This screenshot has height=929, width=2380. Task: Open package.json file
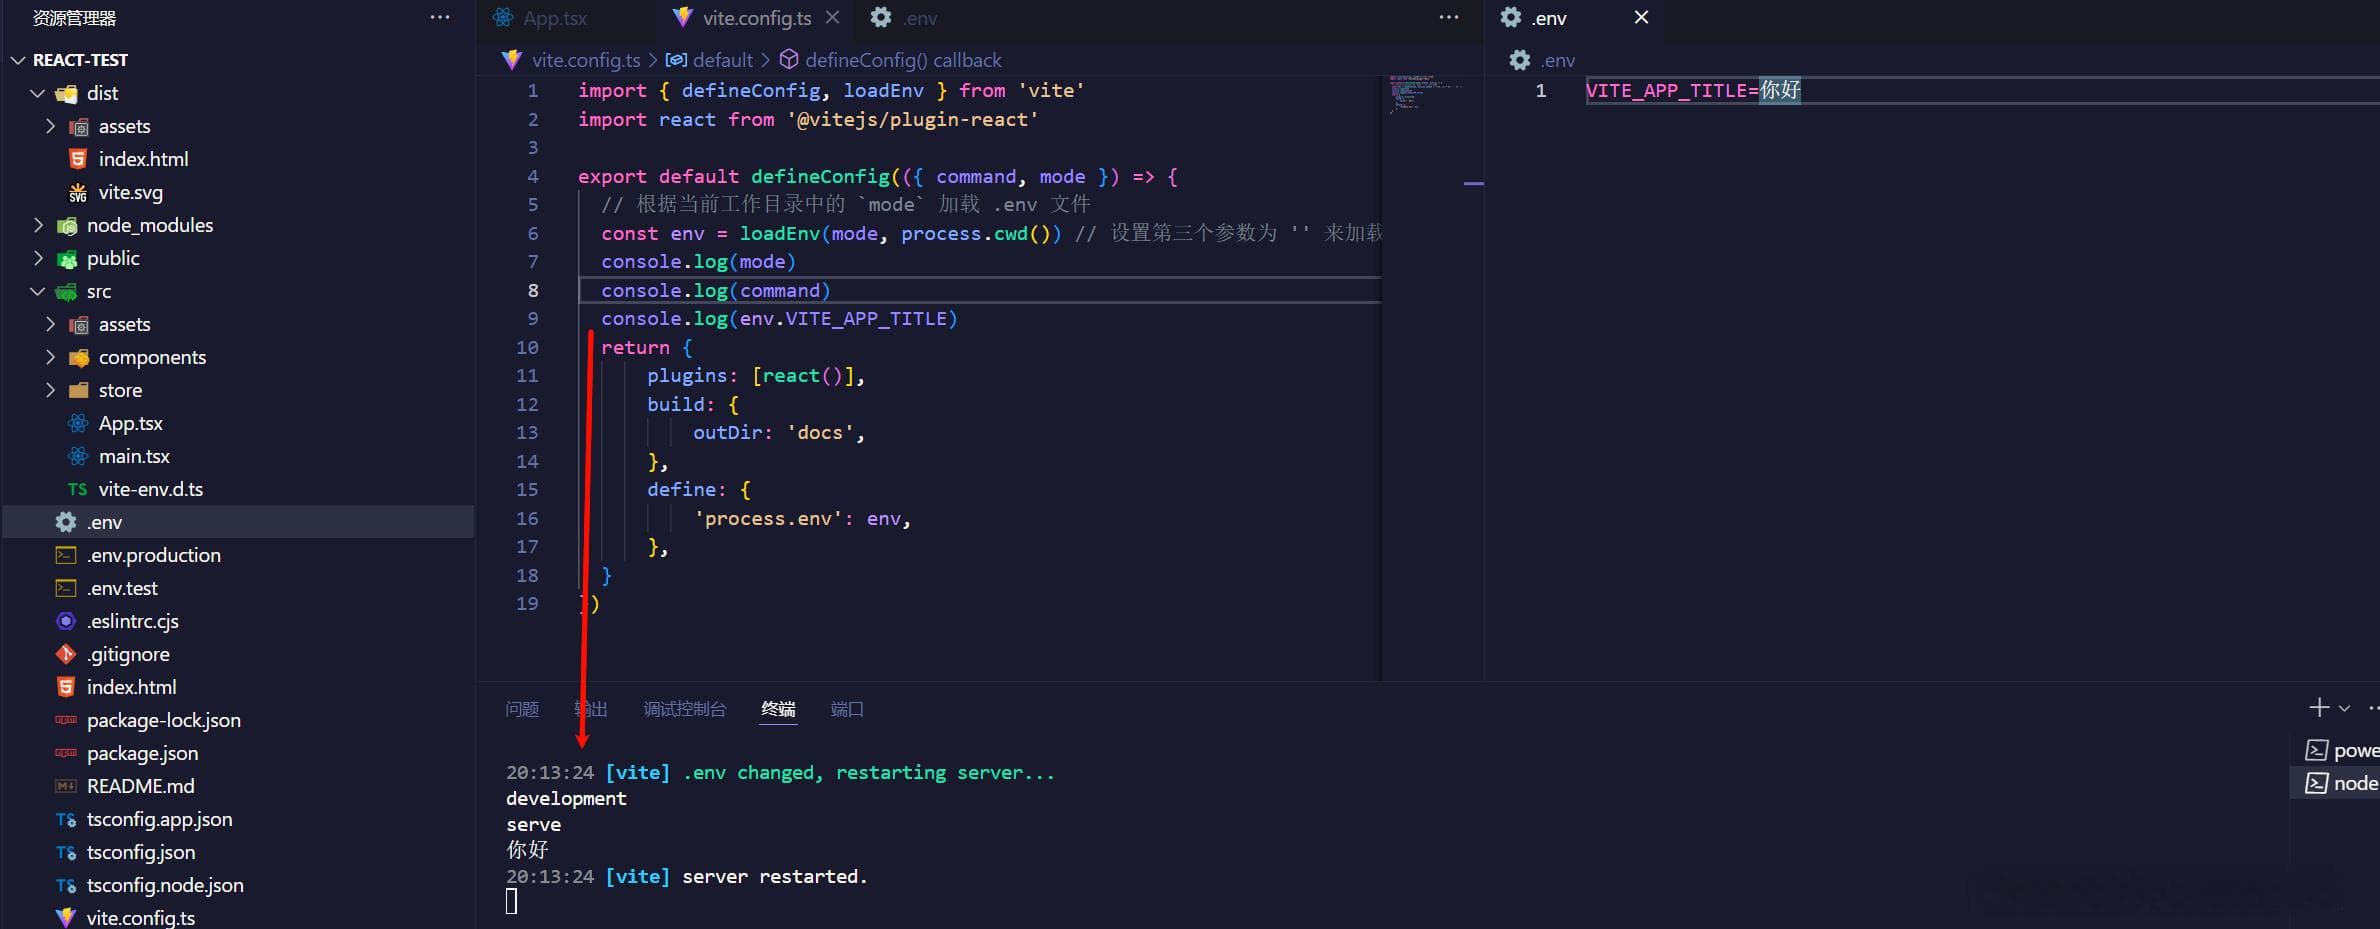(142, 753)
